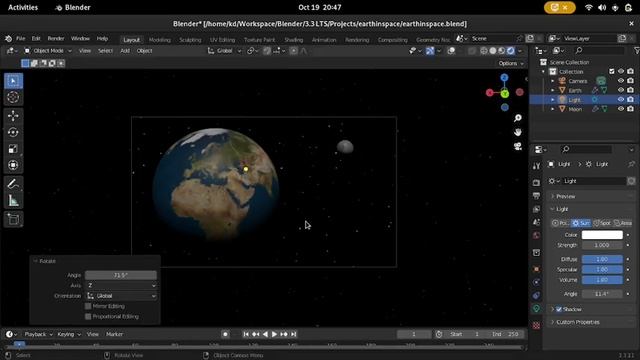Select the Rotate tool
This screenshot has height=360, width=640.
13,132
